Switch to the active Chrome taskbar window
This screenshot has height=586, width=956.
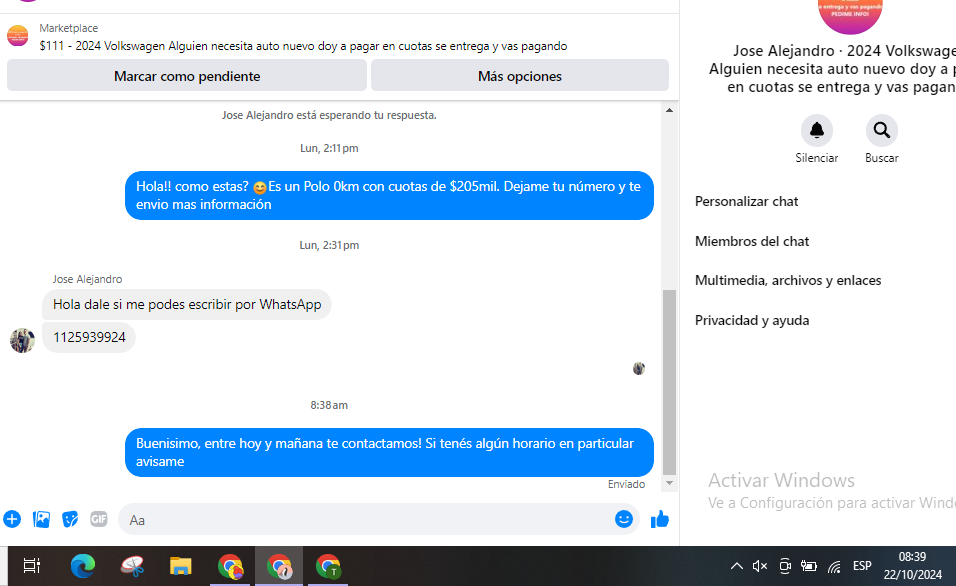[279, 566]
